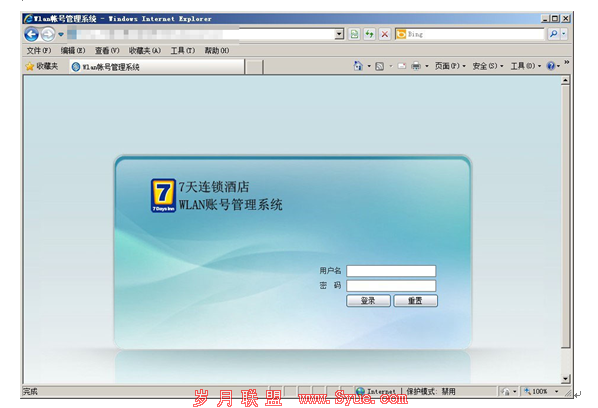Click the WLAN账号管理系统 heading text
598x408 pixels.
tap(230, 205)
